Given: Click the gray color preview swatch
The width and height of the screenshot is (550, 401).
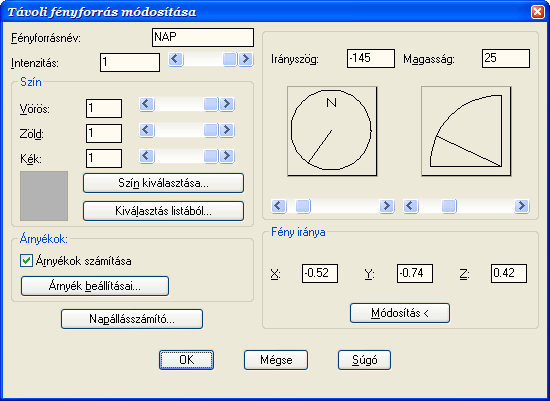Looking at the screenshot, I should [x=44, y=196].
